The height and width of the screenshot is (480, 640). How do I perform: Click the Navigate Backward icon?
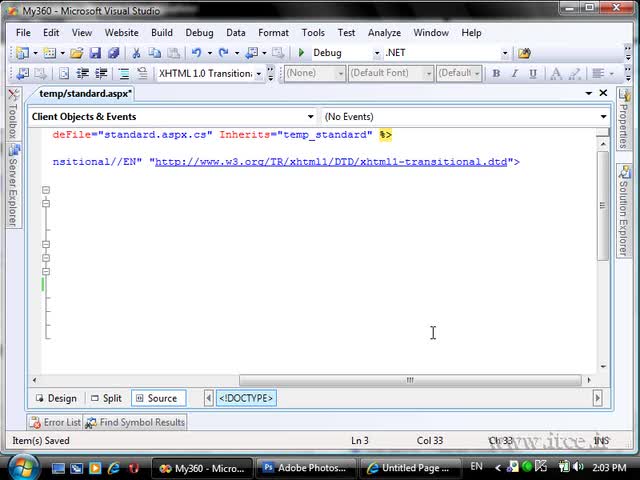pos(252,53)
